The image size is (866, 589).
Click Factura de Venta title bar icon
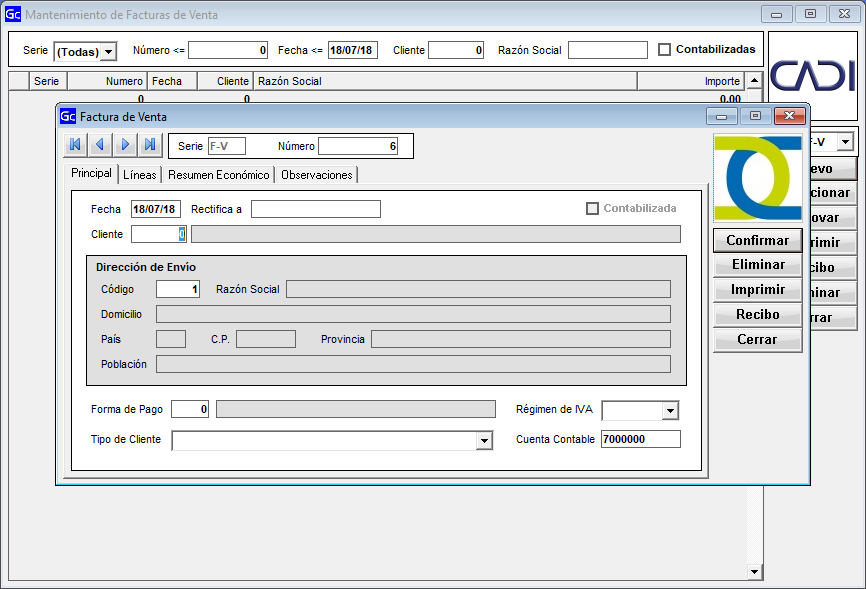coord(68,117)
